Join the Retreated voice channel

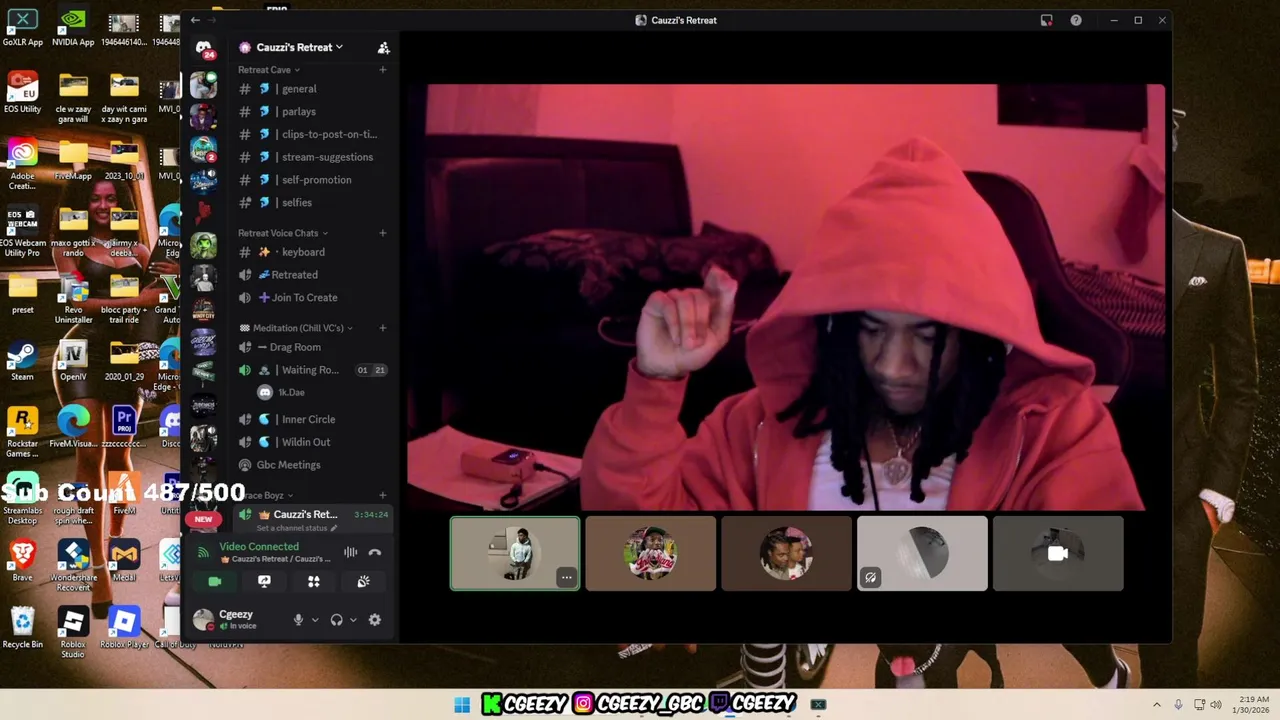pyautogui.click(x=313, y=275)
